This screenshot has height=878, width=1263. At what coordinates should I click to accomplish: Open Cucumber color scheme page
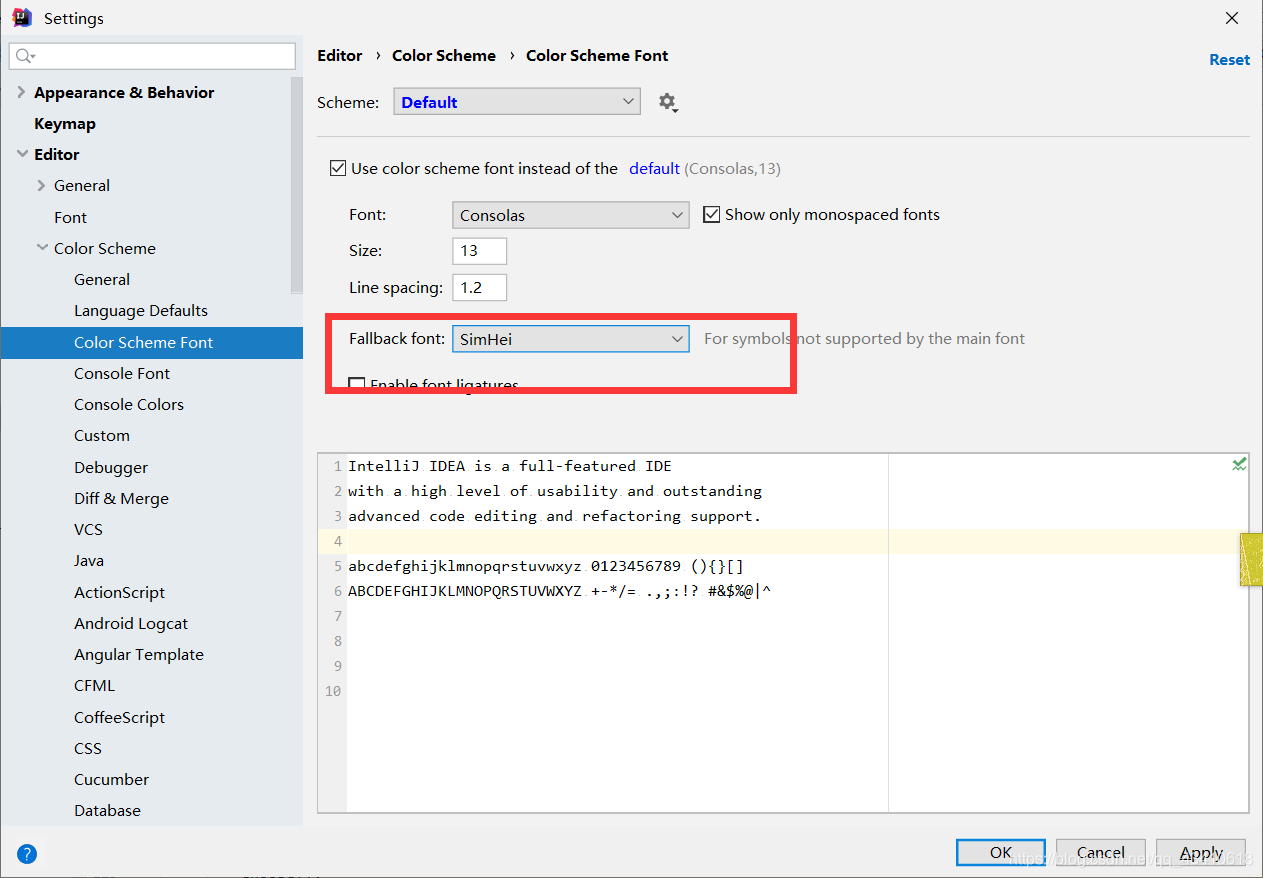click(x=111, y=779)
